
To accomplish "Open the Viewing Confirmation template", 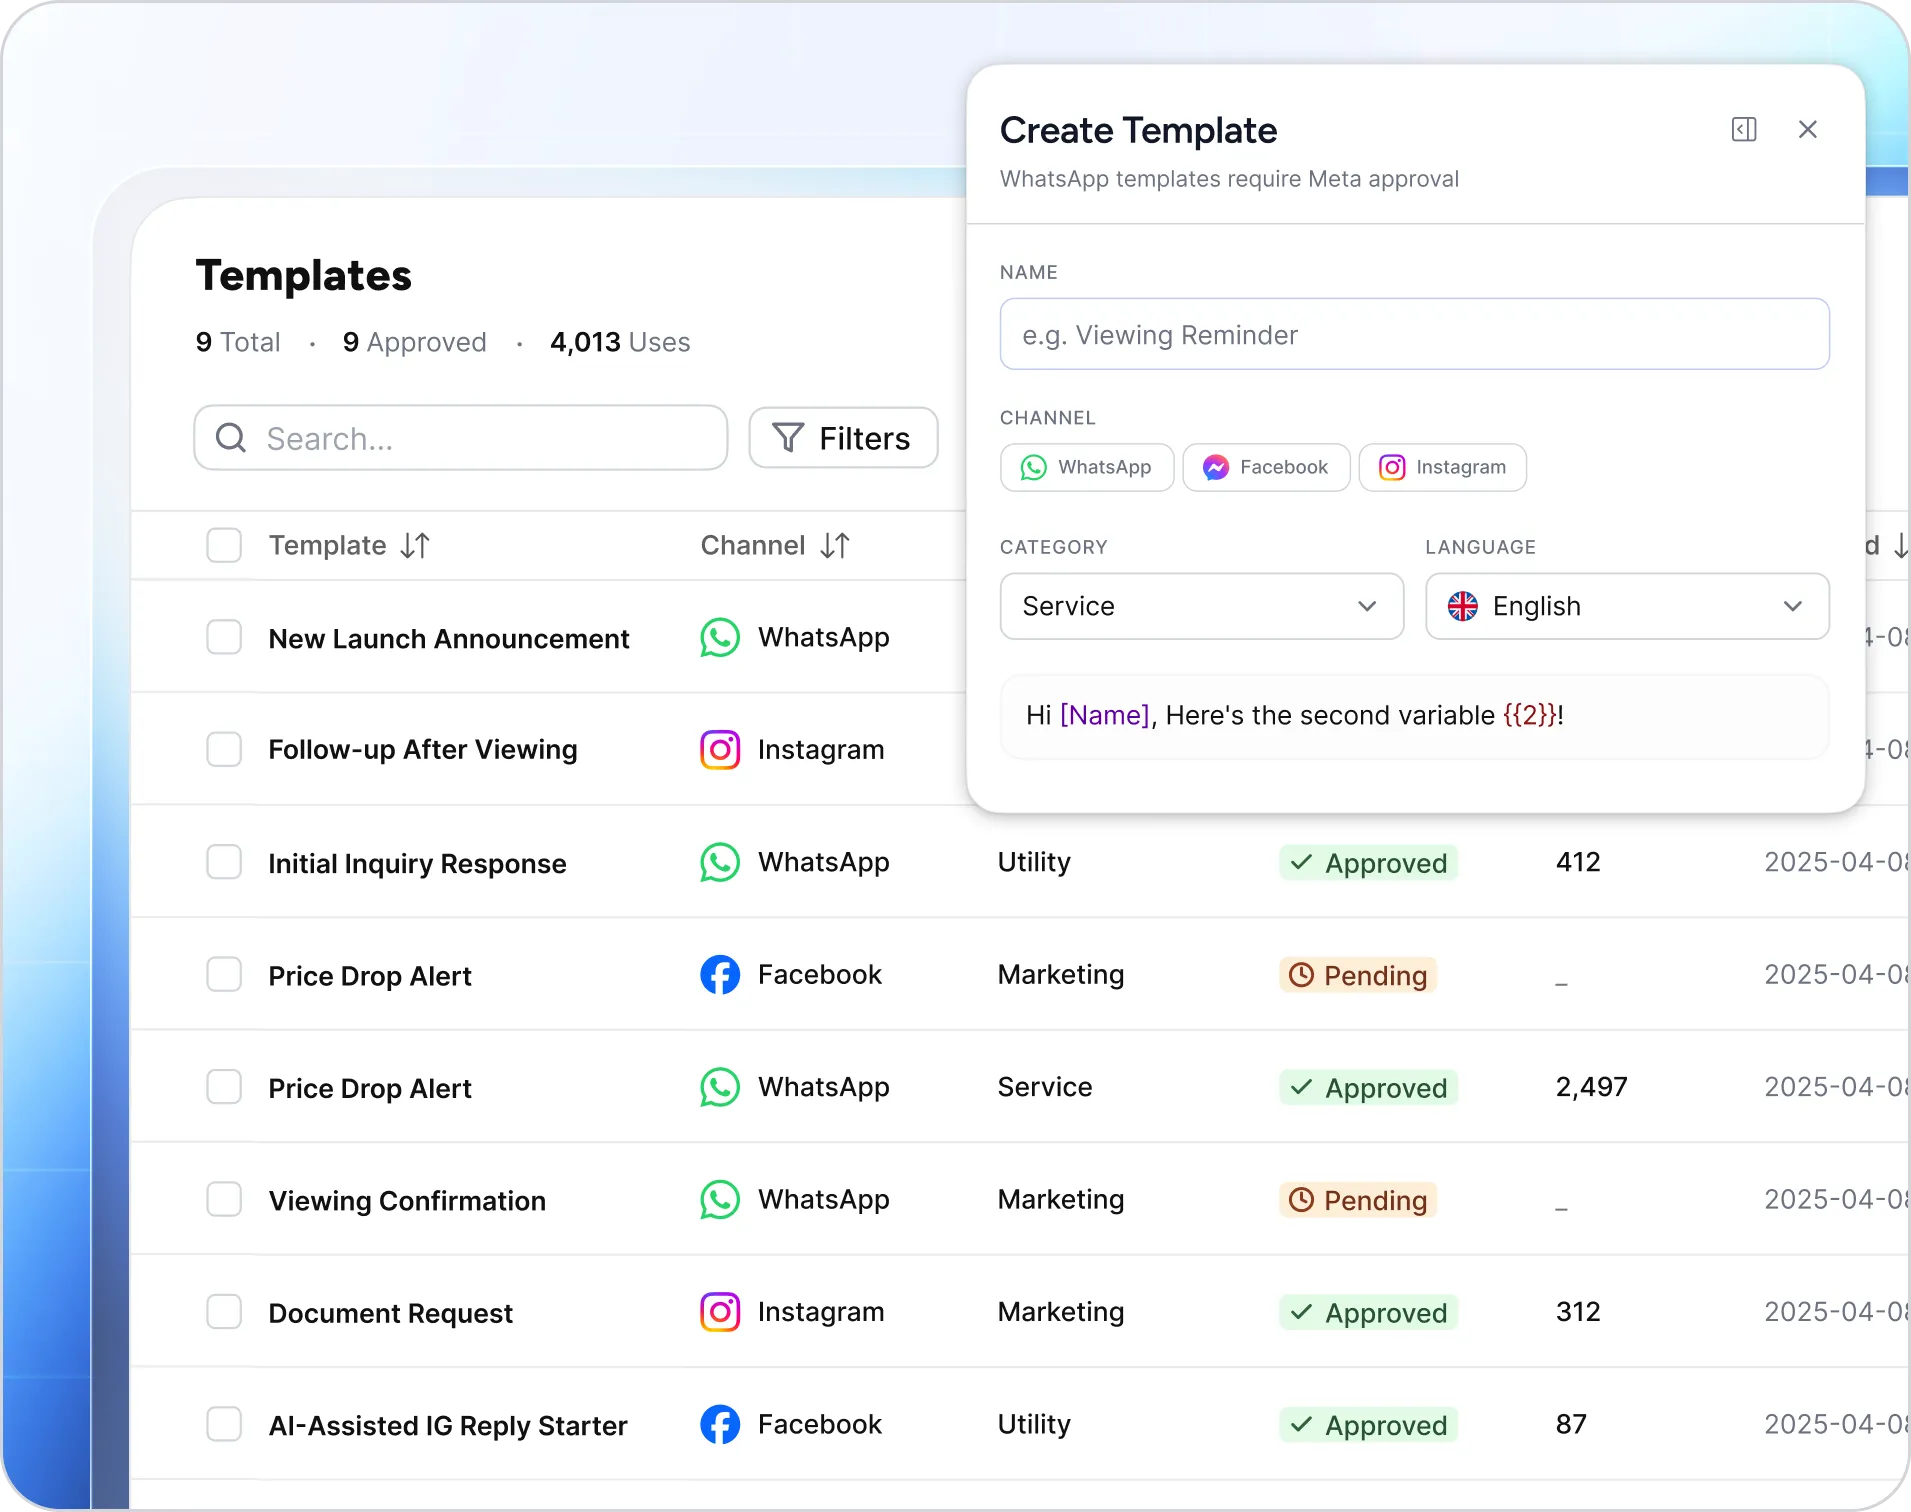I will point(407,1201).
